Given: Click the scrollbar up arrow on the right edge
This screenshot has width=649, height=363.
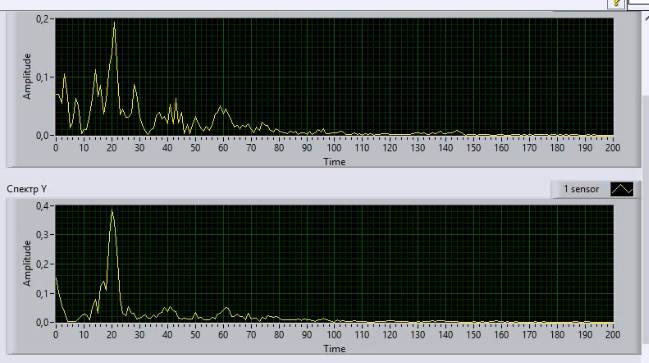Looking at the screenshot, I should coord(646,18).
